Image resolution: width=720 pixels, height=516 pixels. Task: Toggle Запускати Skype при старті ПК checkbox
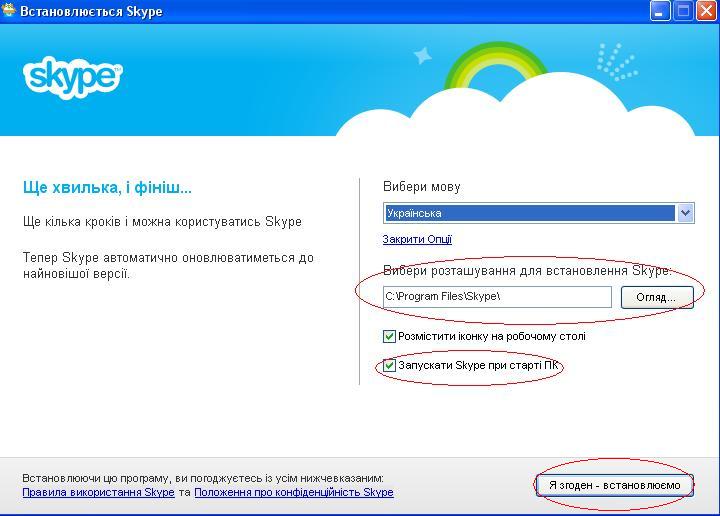click(389, 365)
